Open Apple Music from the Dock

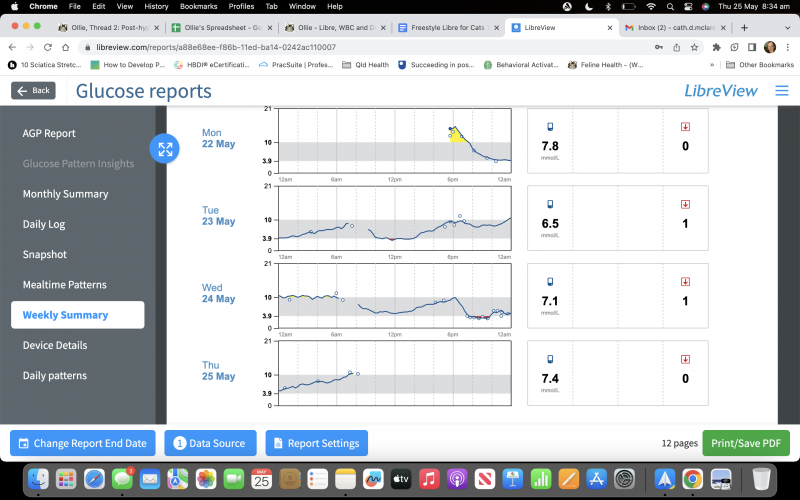click(429, 479)
